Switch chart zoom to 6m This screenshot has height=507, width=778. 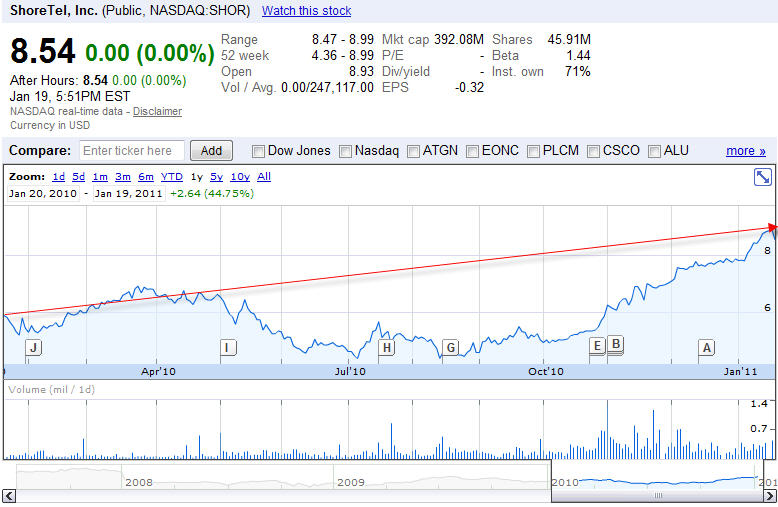[146, 176]
